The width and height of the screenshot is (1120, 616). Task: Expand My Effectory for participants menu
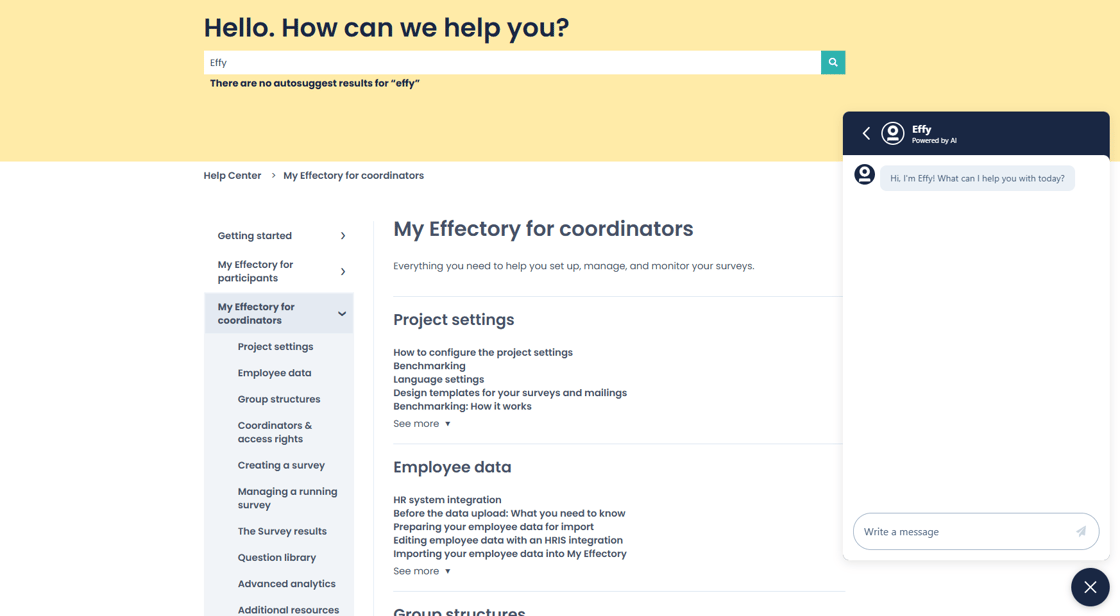tap(342, 271)
